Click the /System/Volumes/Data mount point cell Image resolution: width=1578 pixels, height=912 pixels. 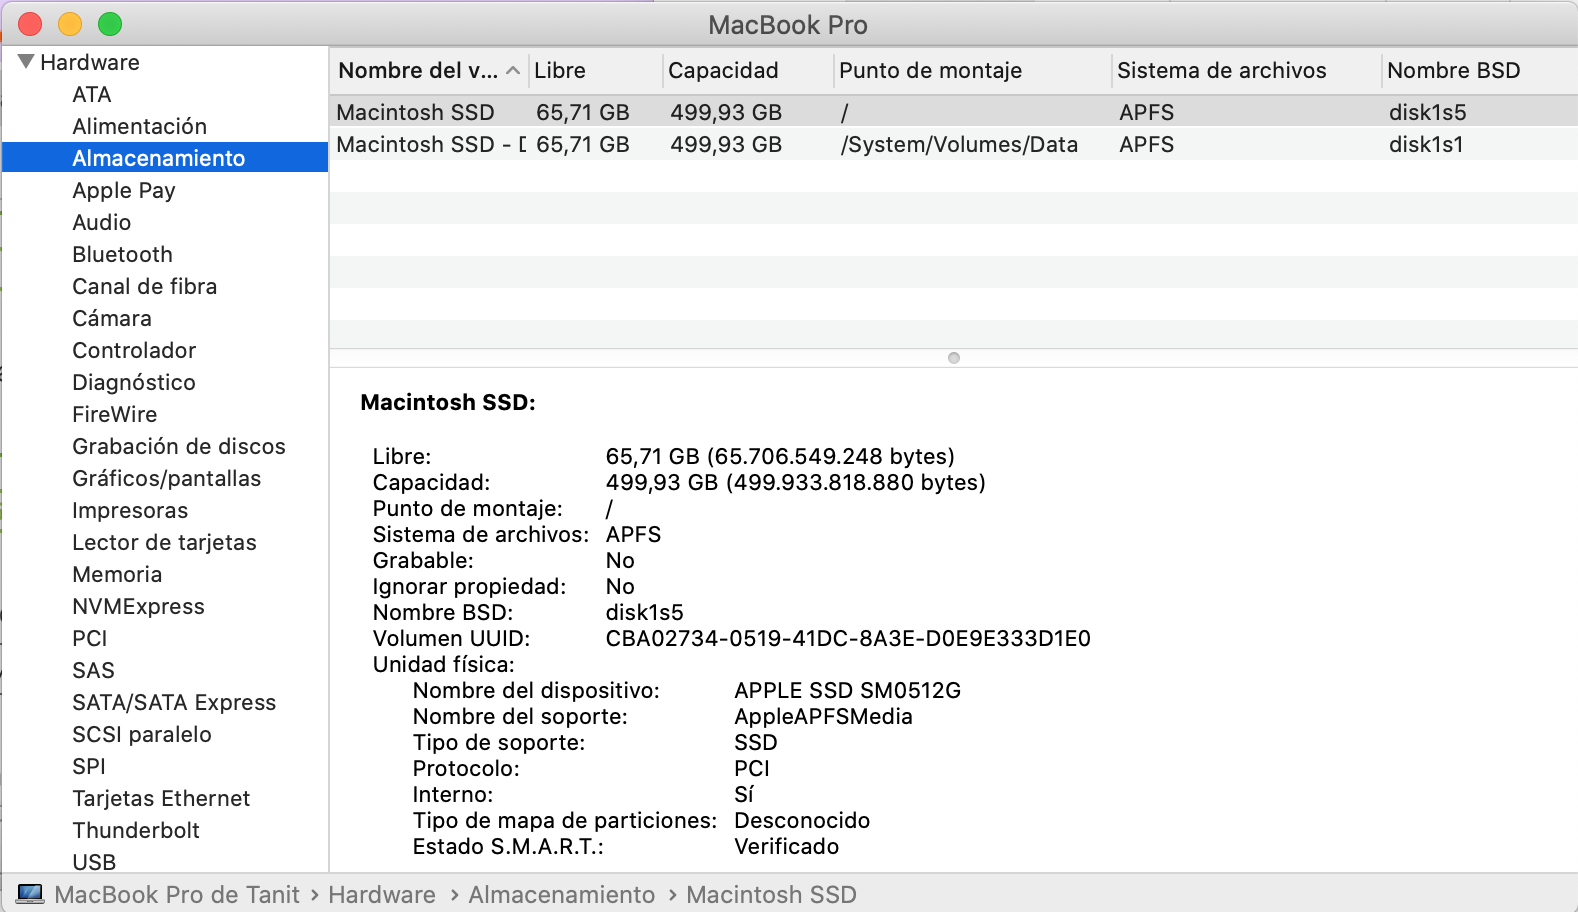[x=959, y=144]
